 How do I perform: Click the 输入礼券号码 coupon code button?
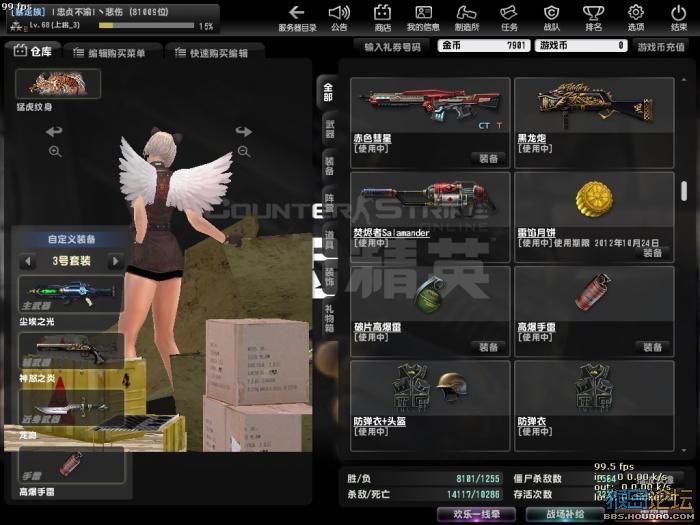pyautogui.click(x=392, y=46)
